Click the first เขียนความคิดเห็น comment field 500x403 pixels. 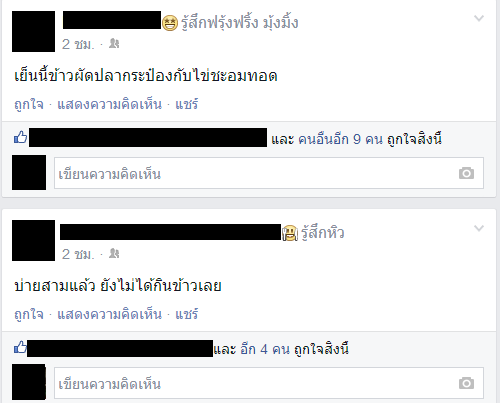[x=269, y=173]
